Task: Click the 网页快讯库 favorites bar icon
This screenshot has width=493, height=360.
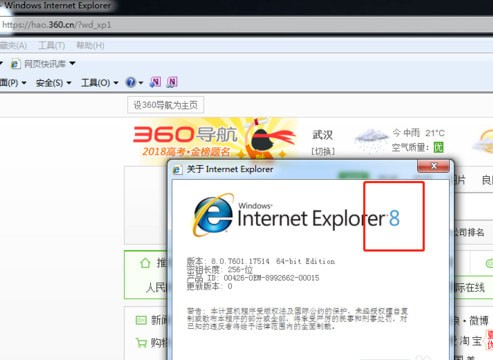Action: [x=15, y=64]
